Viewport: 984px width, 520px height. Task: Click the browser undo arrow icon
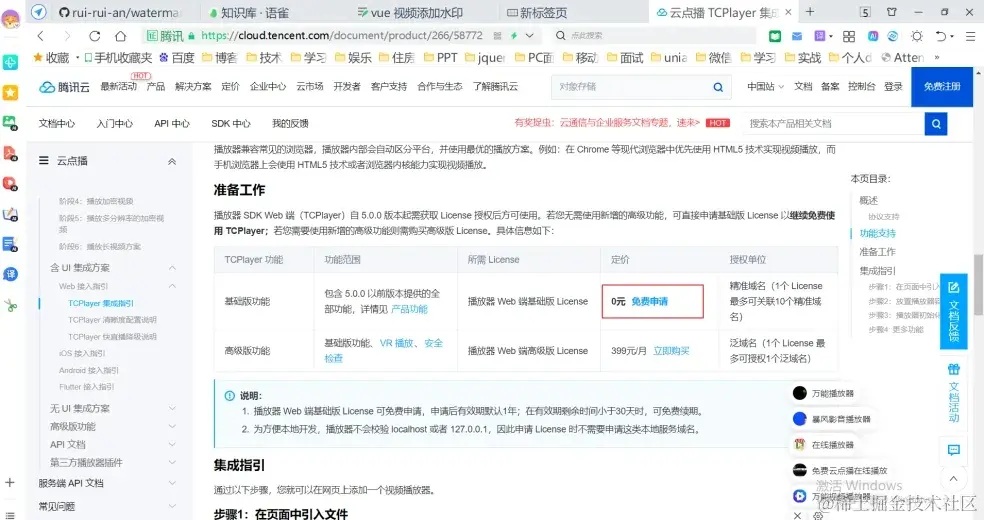click(940, 36)
